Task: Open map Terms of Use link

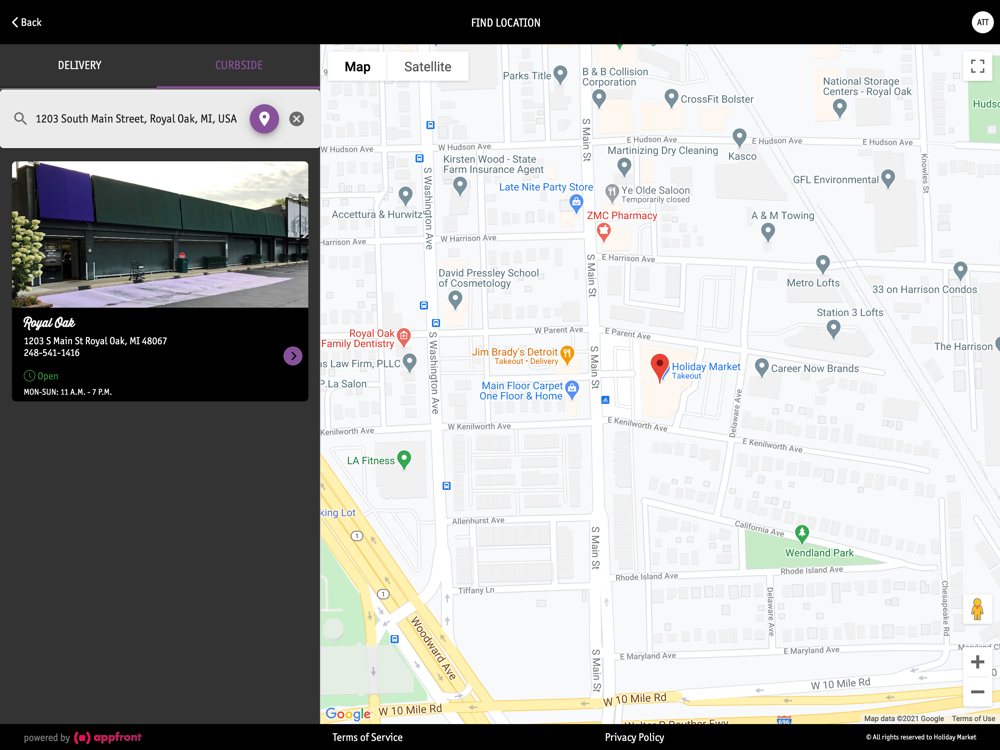Action: click(973, 718)
